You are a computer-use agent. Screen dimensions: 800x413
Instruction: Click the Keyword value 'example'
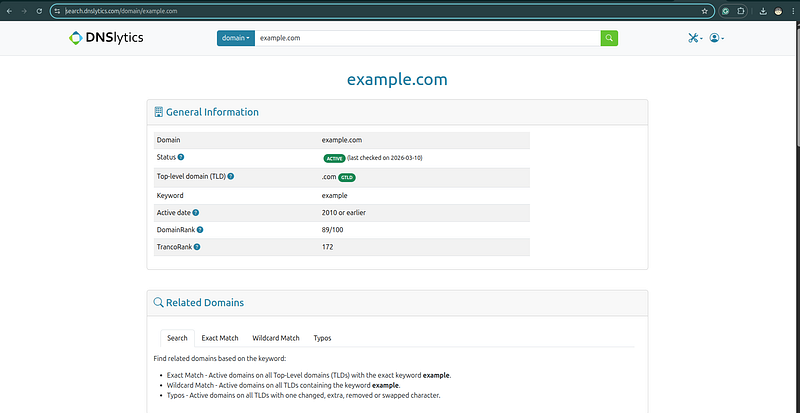[335, 196]
